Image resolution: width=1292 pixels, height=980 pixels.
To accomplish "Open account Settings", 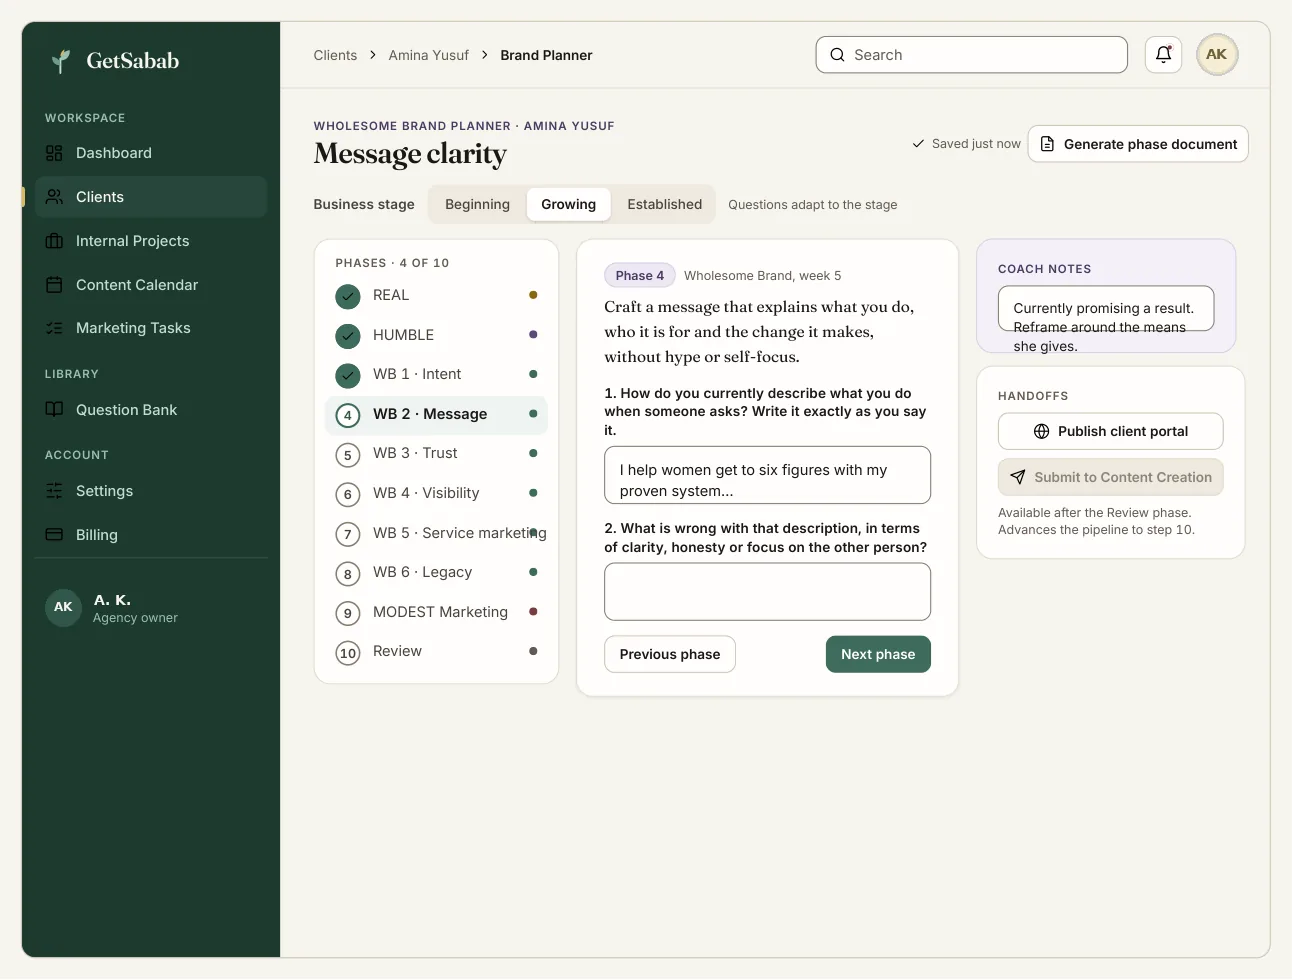I will pos(151,491).
